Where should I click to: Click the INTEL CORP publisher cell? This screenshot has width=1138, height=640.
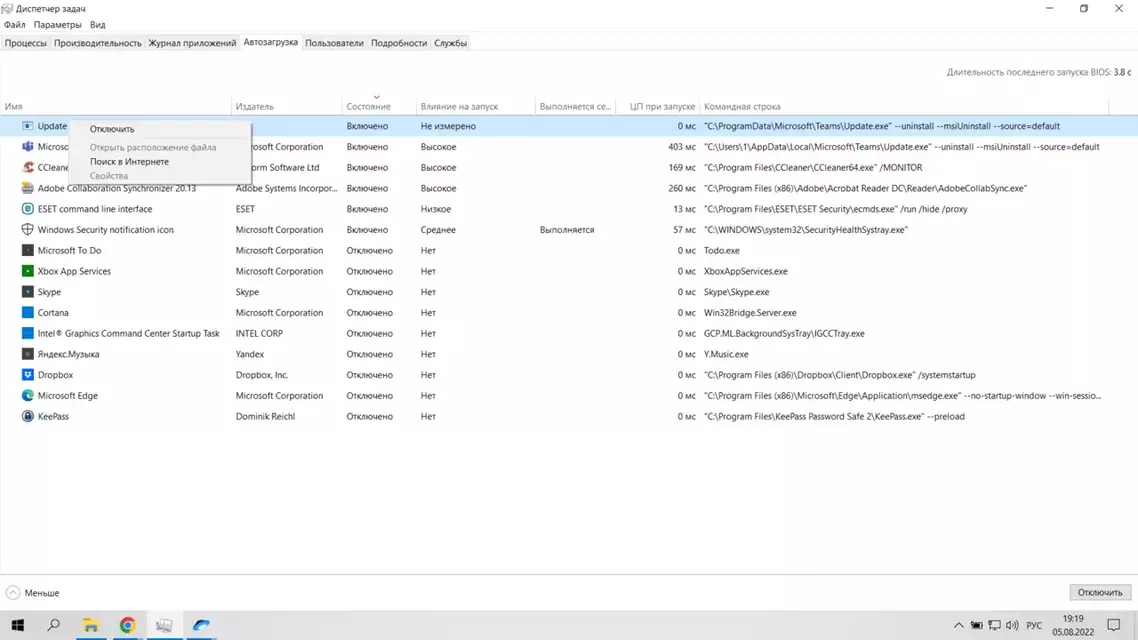click(x=259, y=334)
